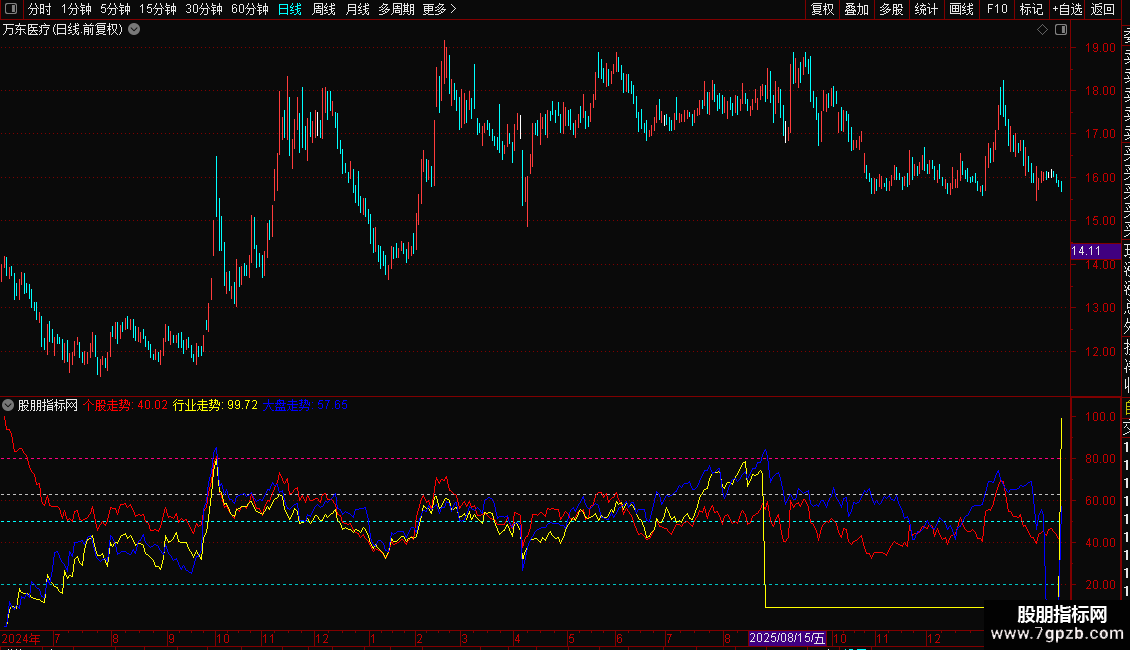This screenshot has height=650, width=1130.
Task: Select the 5分钟 period
Action: [115, 9]
